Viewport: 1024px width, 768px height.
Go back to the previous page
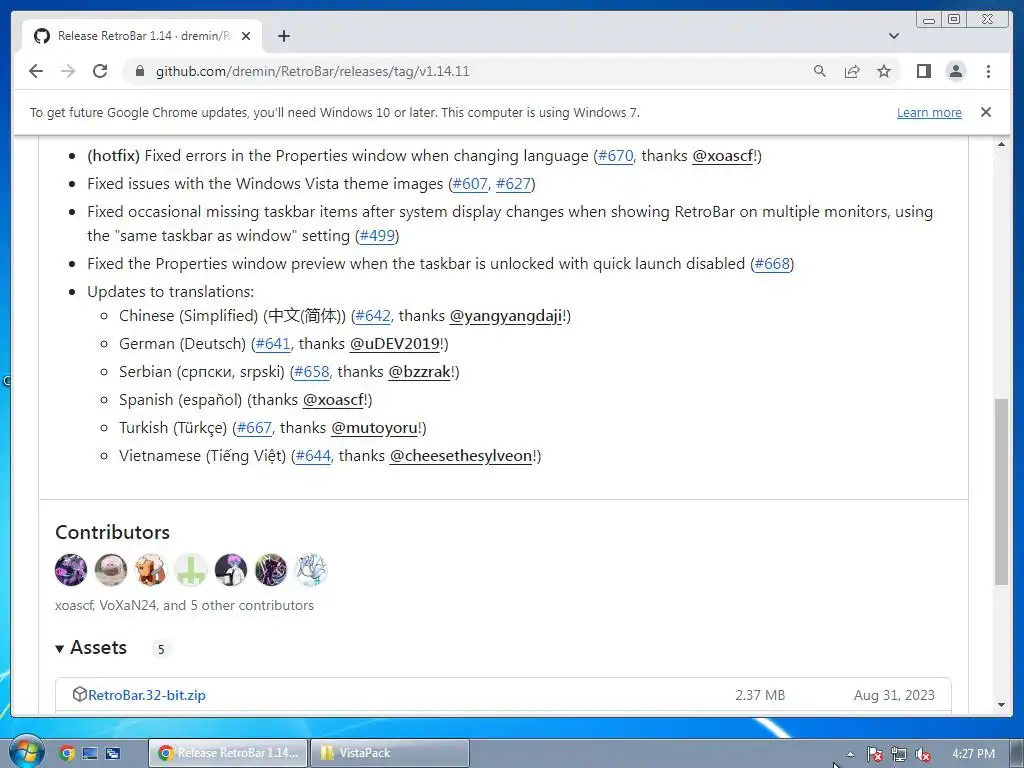[36, 71]
